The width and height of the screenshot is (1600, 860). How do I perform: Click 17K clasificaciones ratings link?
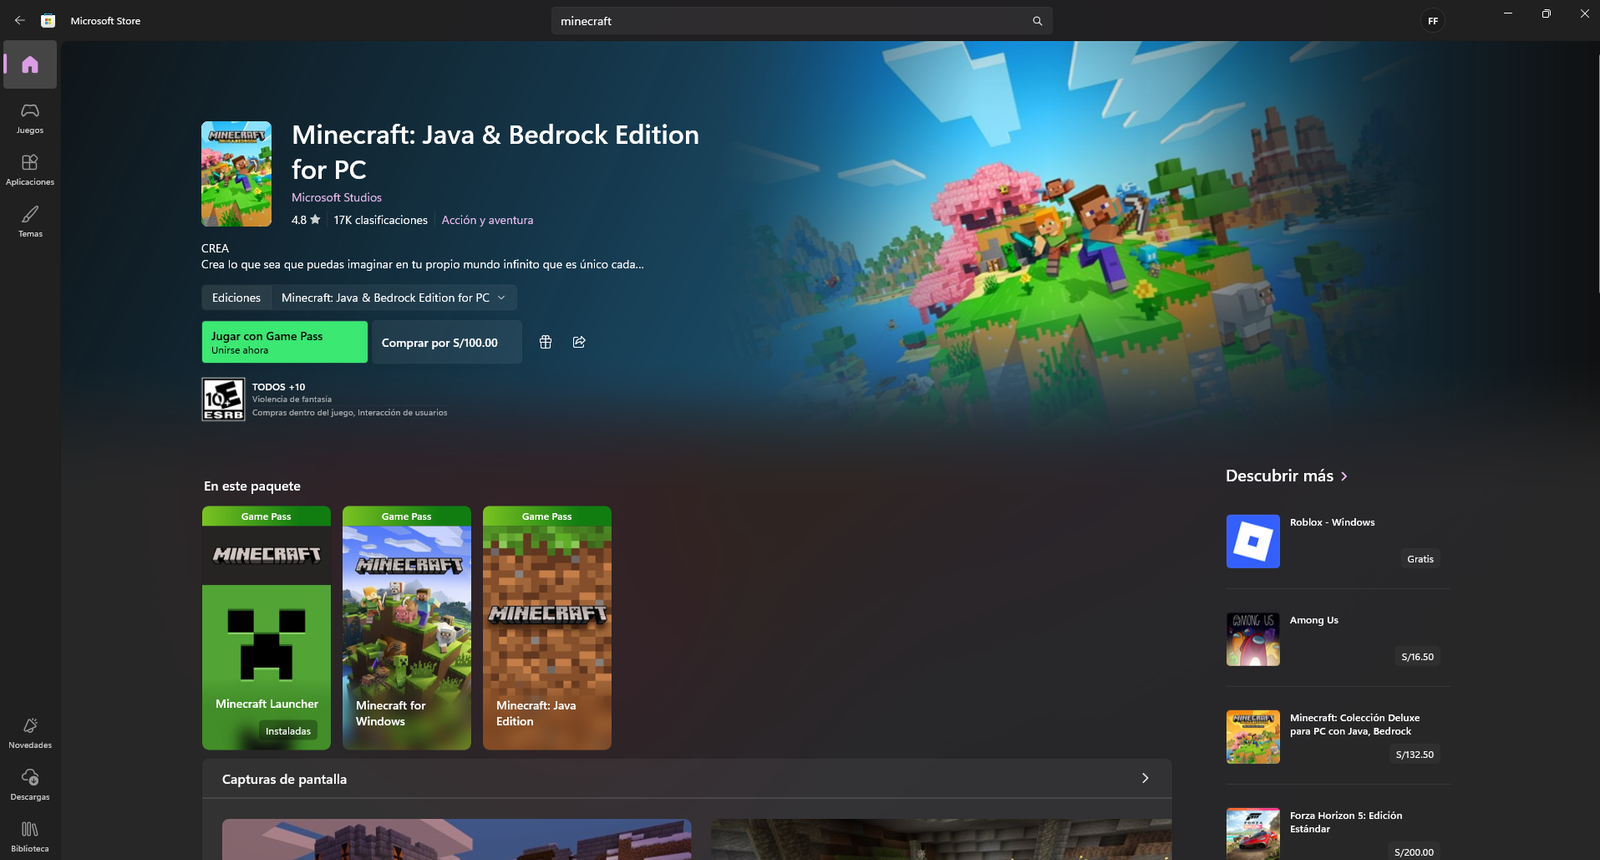(380, 220)
